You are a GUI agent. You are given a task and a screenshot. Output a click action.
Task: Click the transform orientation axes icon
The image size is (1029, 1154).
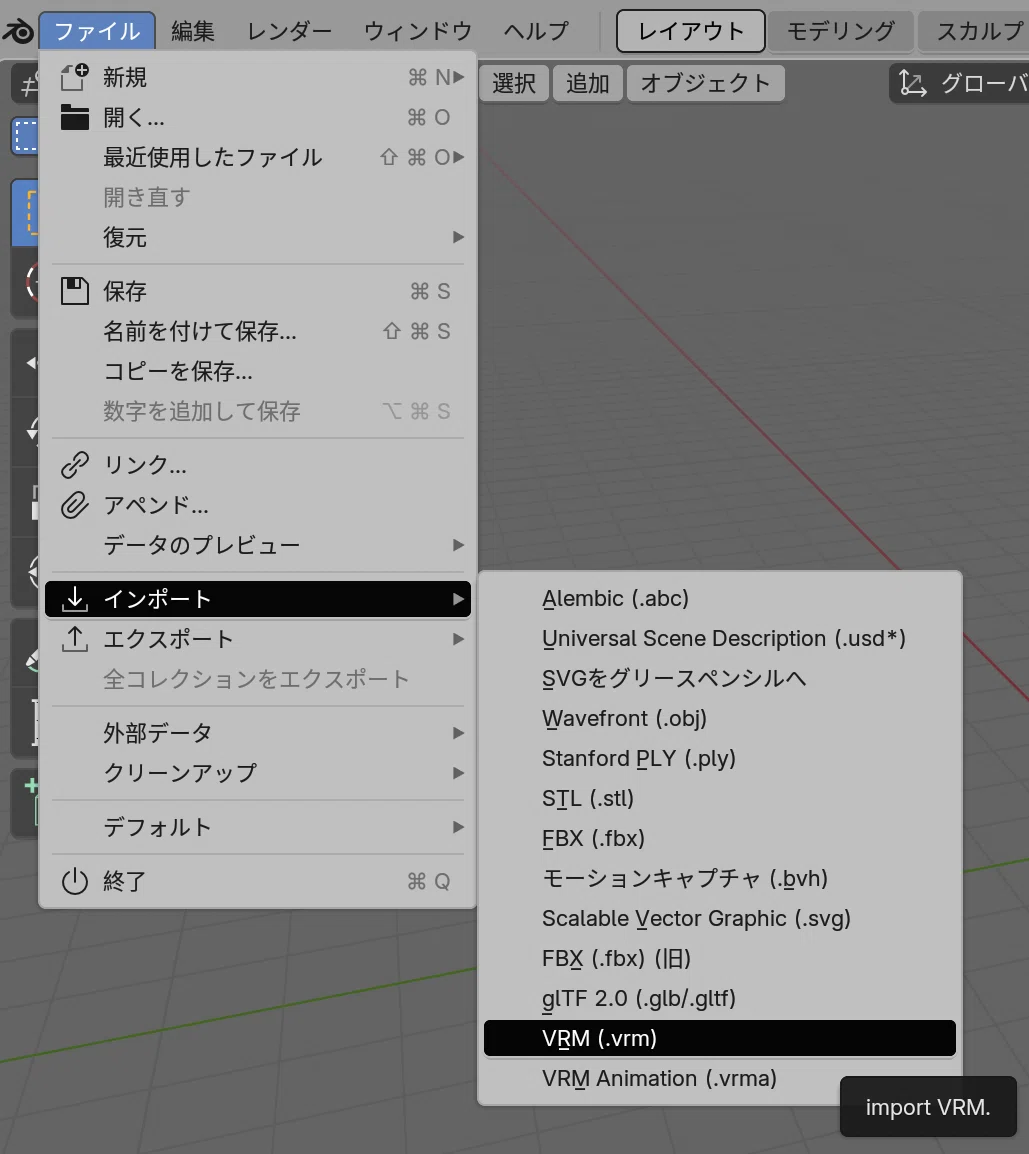pos(913,83)
